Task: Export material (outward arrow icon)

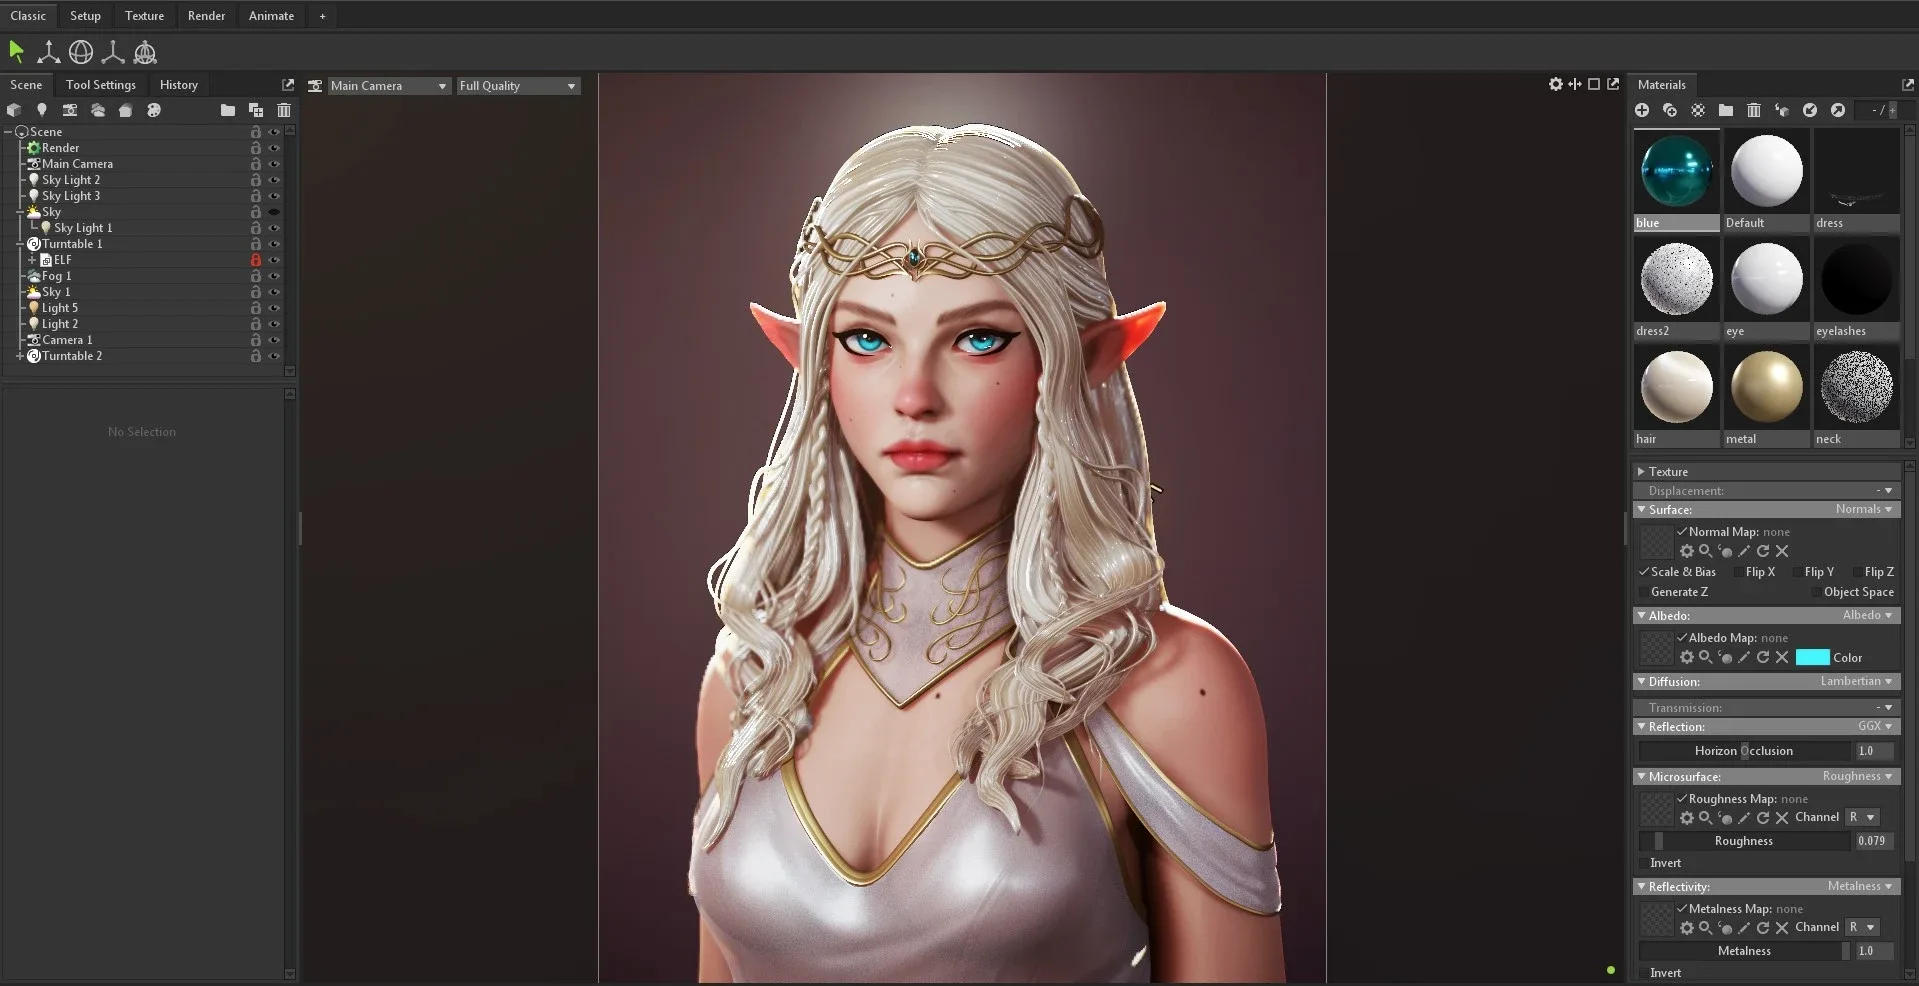Action: click(x=1838, y=110)
